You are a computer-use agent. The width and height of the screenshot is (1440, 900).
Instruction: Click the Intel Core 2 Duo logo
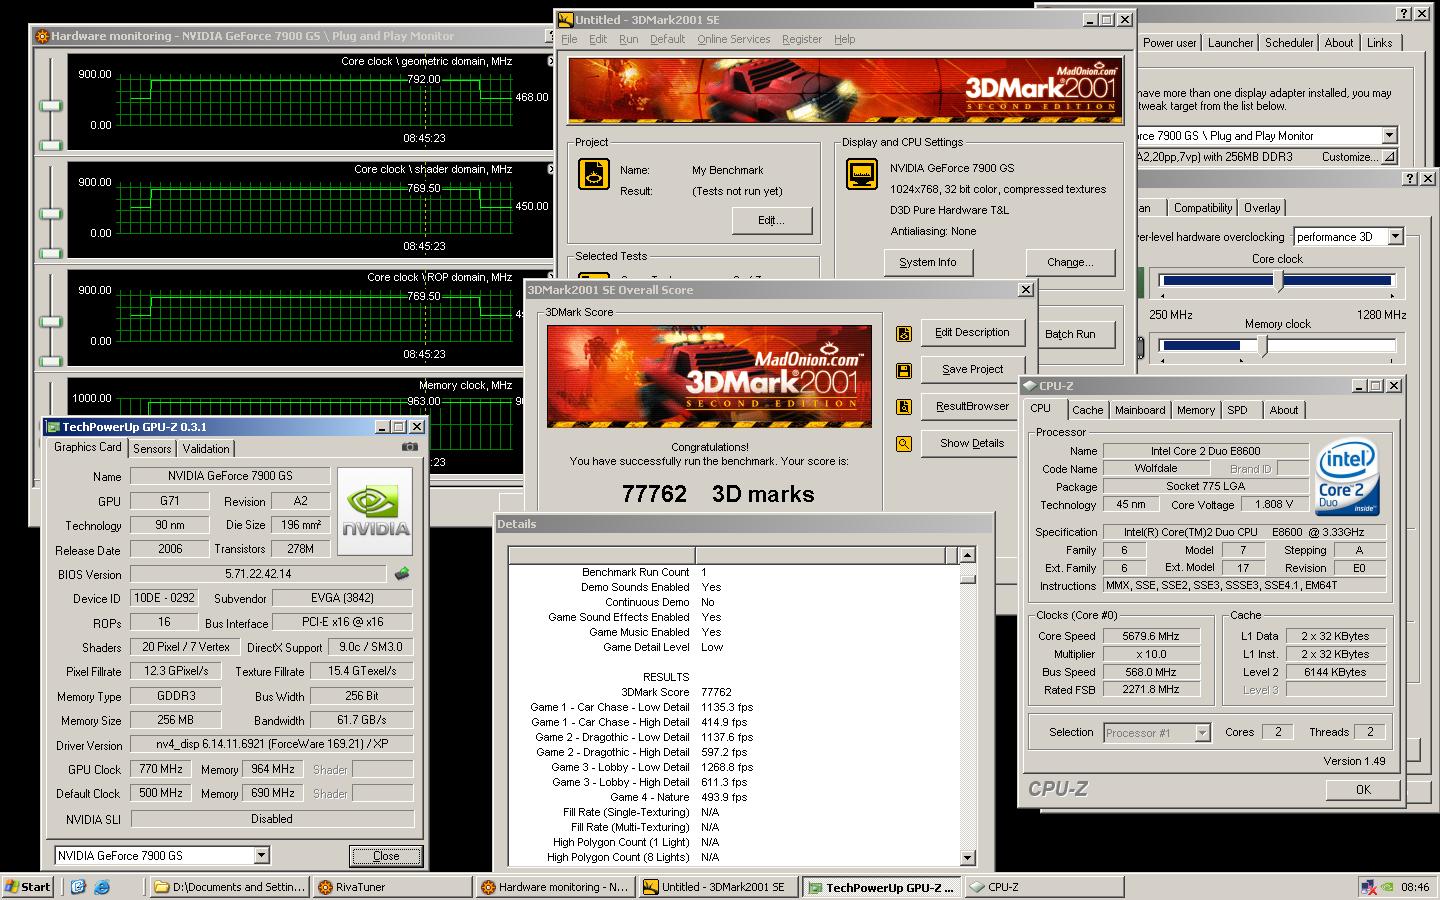tap(1349, 477)
